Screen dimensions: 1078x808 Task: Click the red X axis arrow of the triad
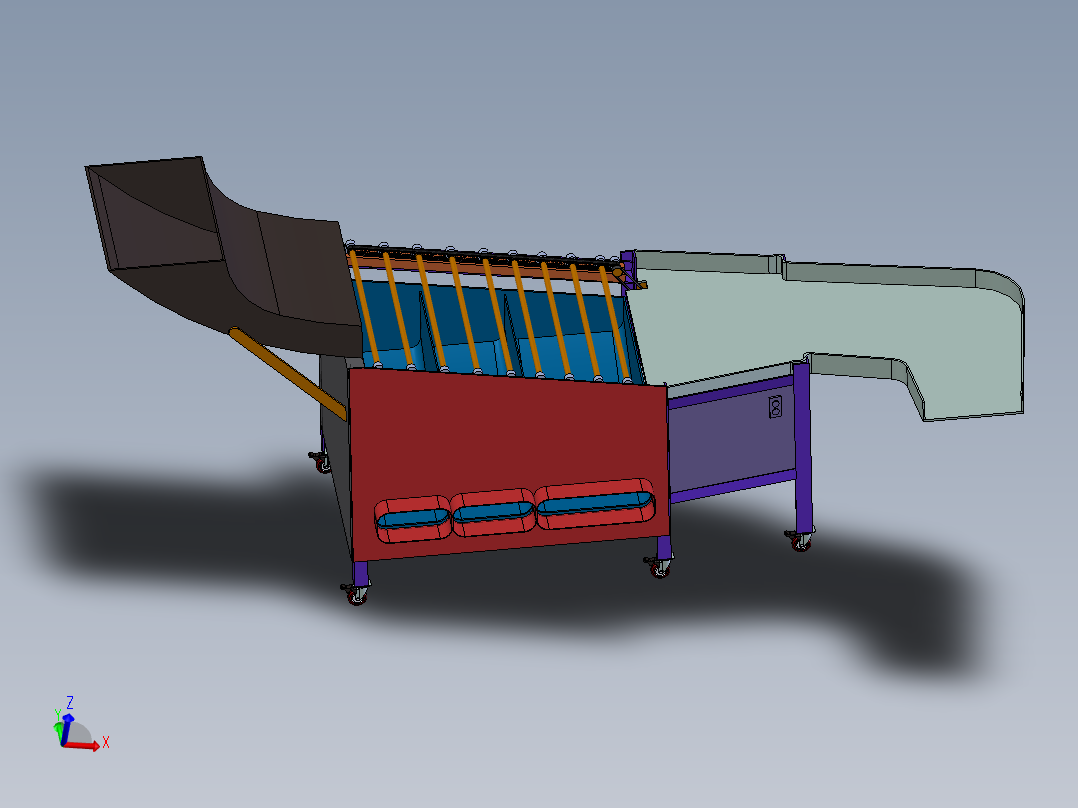[x=84, y=746]
